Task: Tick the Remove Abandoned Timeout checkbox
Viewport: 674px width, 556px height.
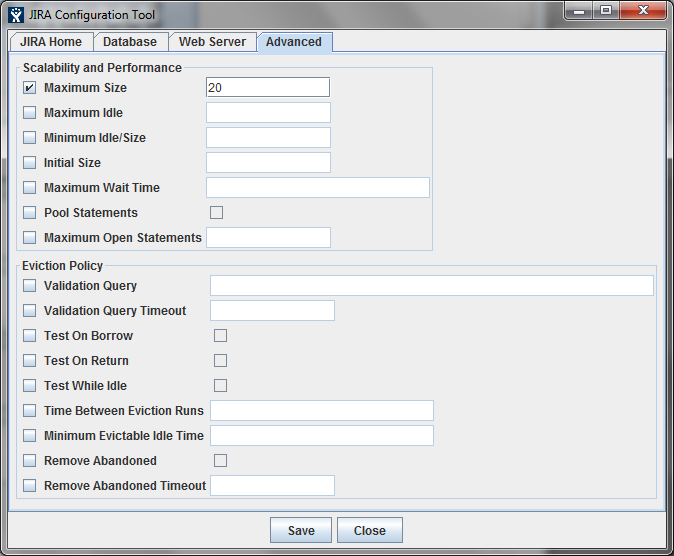Action: point(29,485)
